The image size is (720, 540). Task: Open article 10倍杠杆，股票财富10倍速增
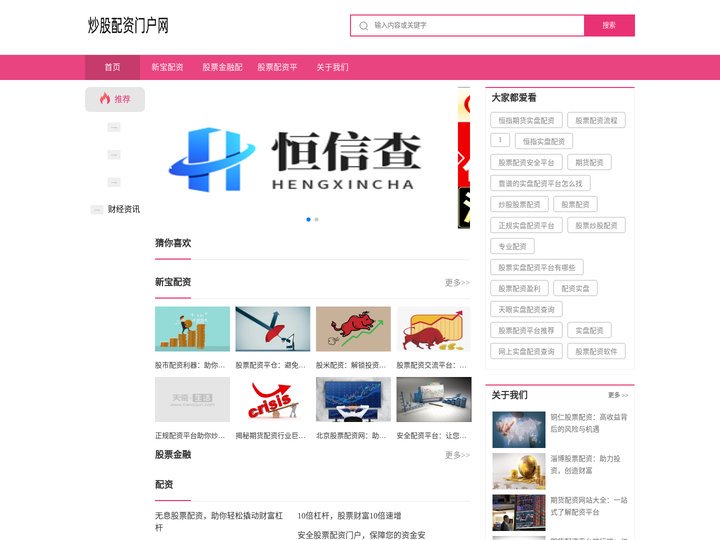tap(349, 516)
